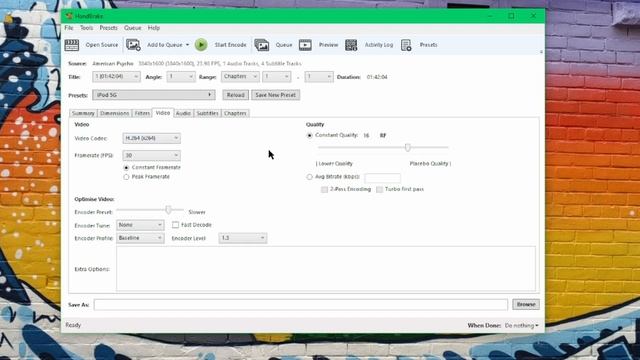Open the Video Codec dropdown
The height and width of the screenshot is (360, 640).
tap(151, 138)
